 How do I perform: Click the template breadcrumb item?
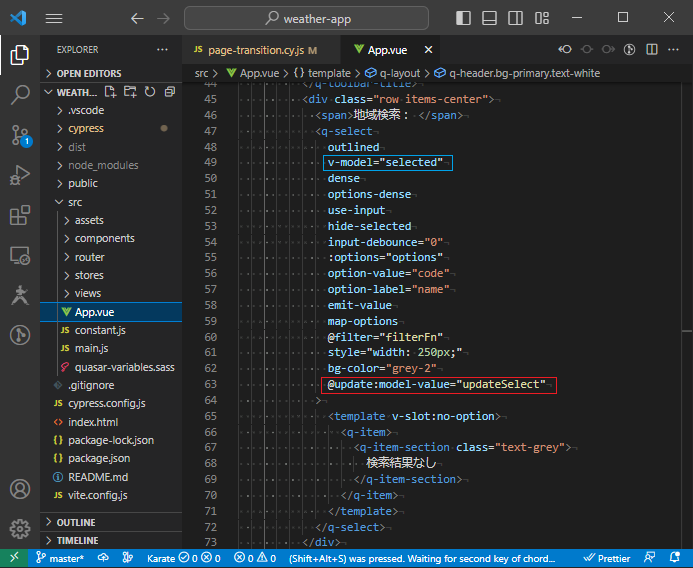pos(322,73)
